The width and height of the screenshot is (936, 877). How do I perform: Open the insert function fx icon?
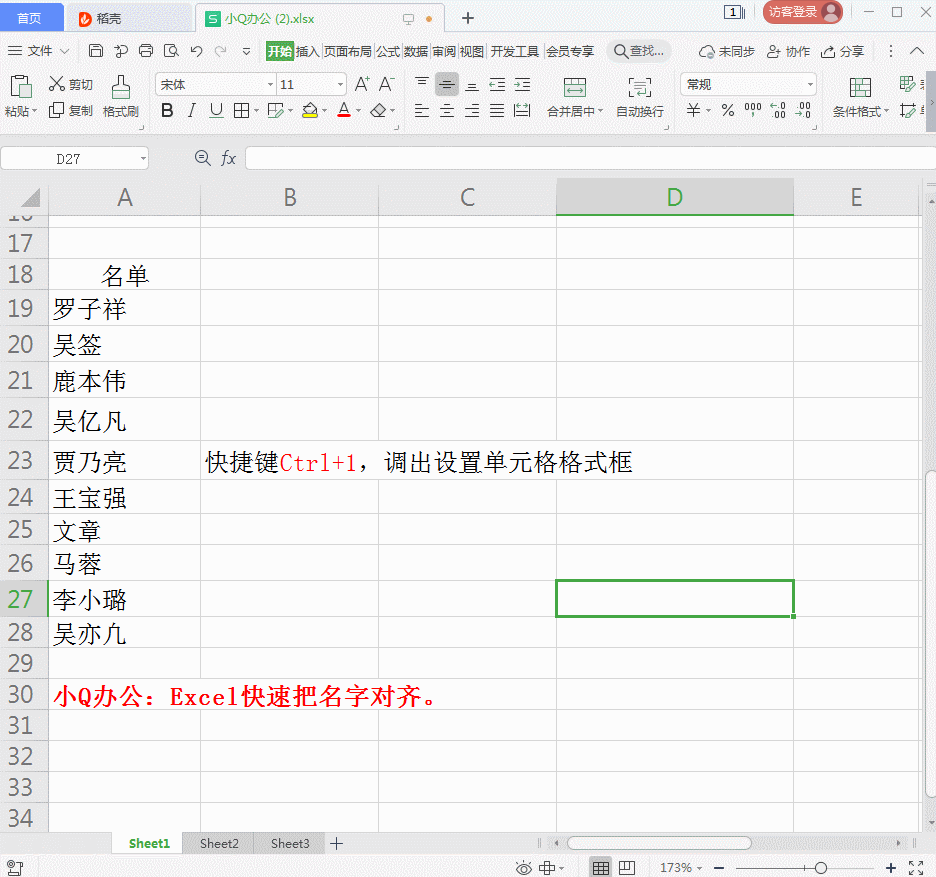229,158
